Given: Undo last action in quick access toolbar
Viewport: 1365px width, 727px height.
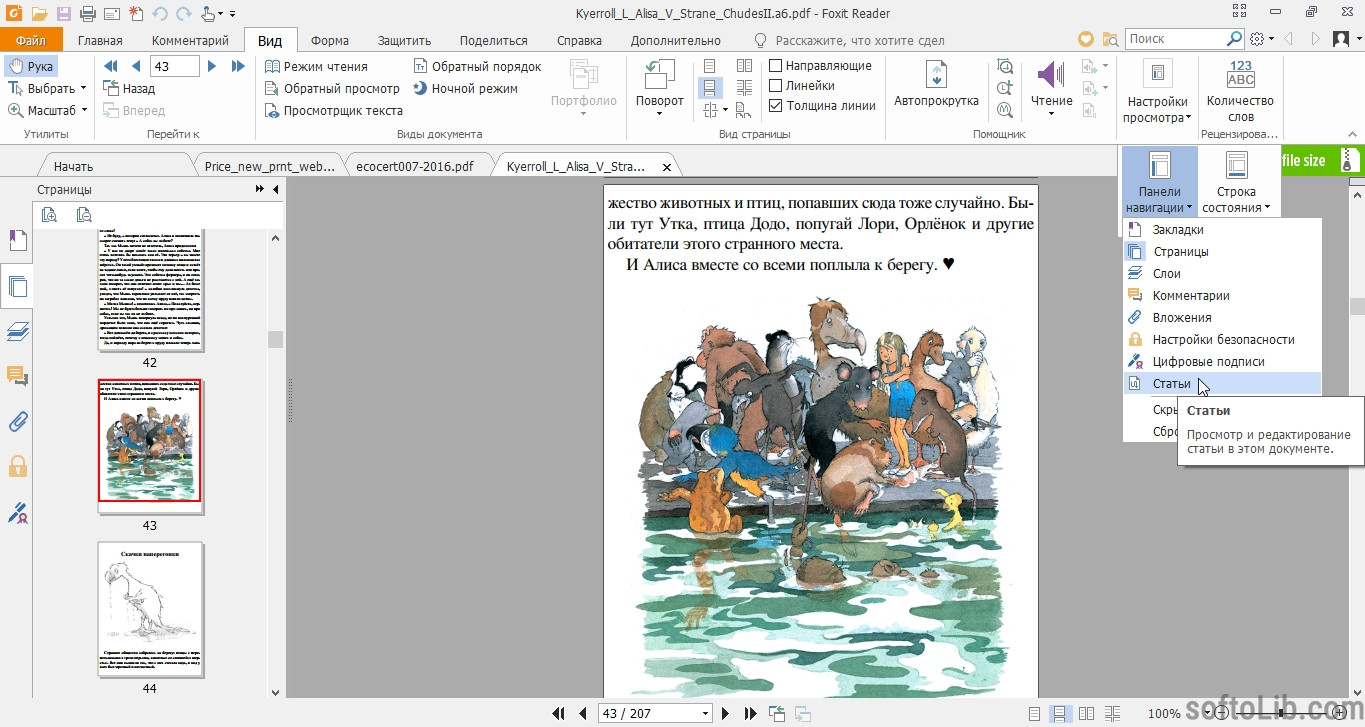Looking at the screenshot, I should point(161,14).
